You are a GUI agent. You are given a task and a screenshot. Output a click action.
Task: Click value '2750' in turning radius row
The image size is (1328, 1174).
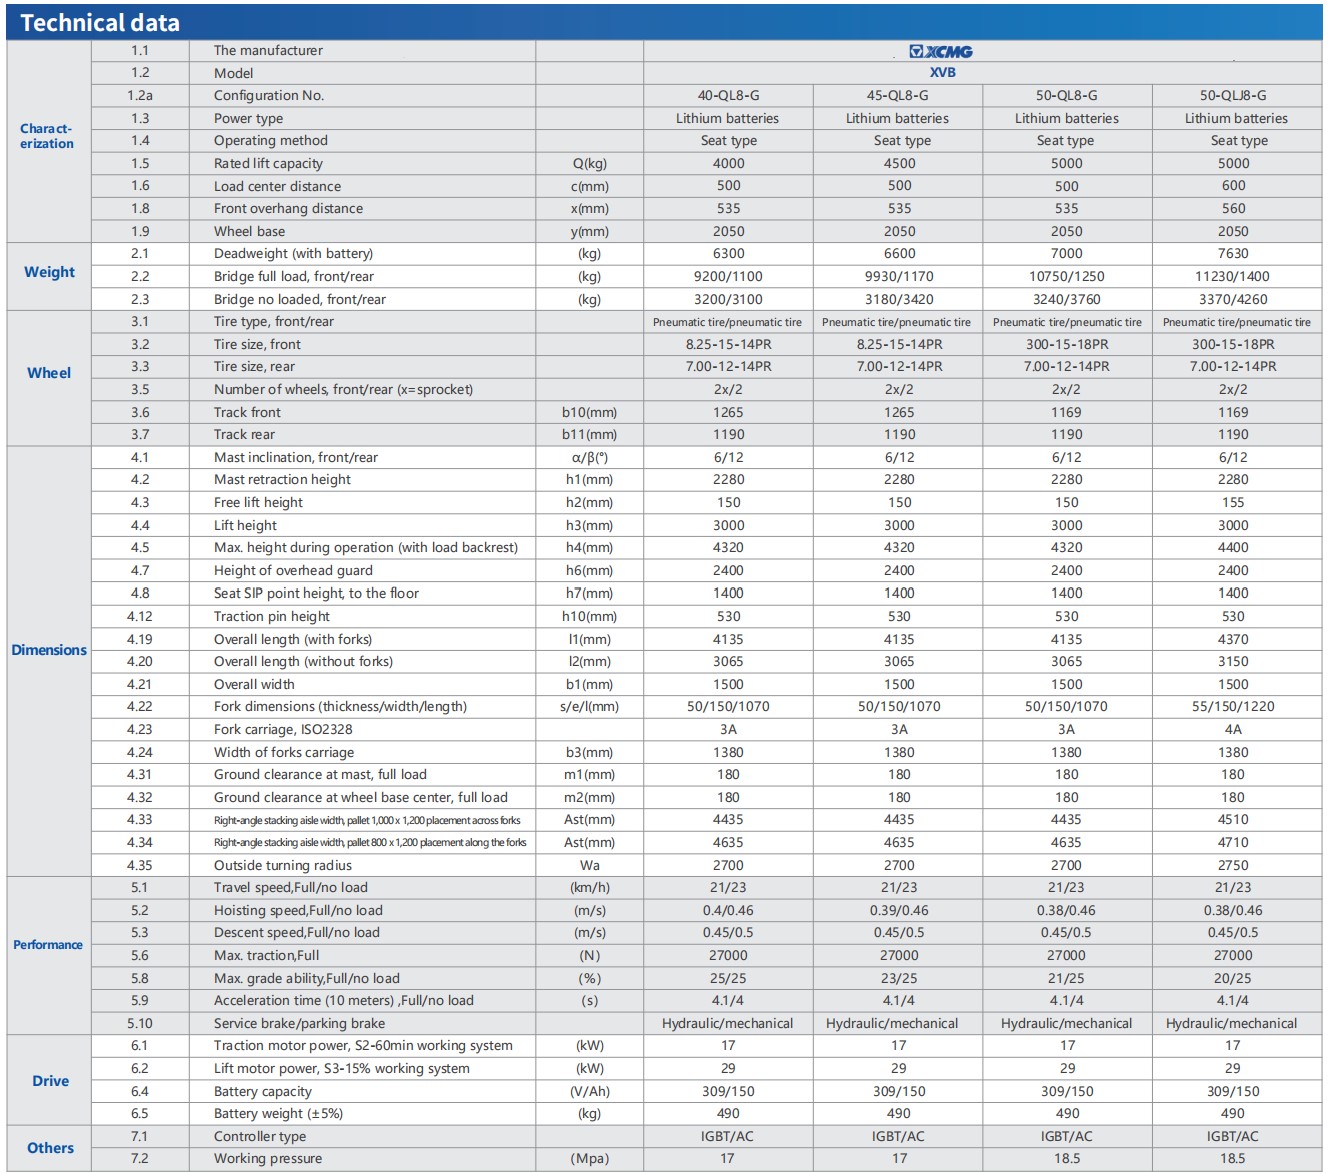pyautogui.click(x=1233, y=866)
